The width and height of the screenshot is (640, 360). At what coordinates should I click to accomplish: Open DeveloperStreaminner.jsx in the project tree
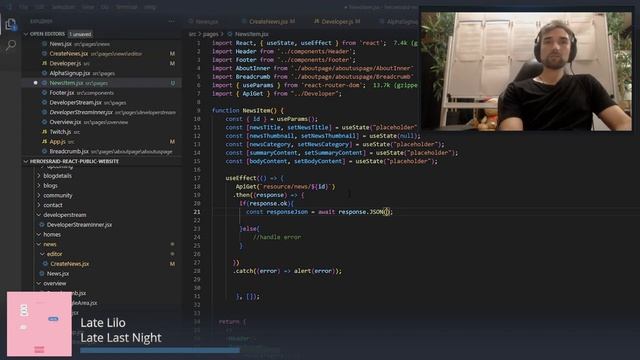[x=79, y=225]
